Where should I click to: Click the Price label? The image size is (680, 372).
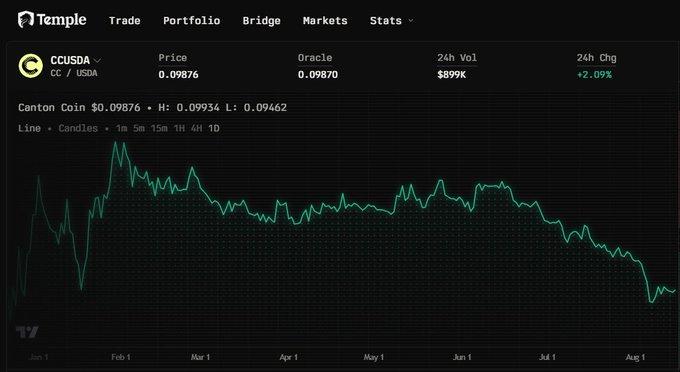(x=173, y=58)
